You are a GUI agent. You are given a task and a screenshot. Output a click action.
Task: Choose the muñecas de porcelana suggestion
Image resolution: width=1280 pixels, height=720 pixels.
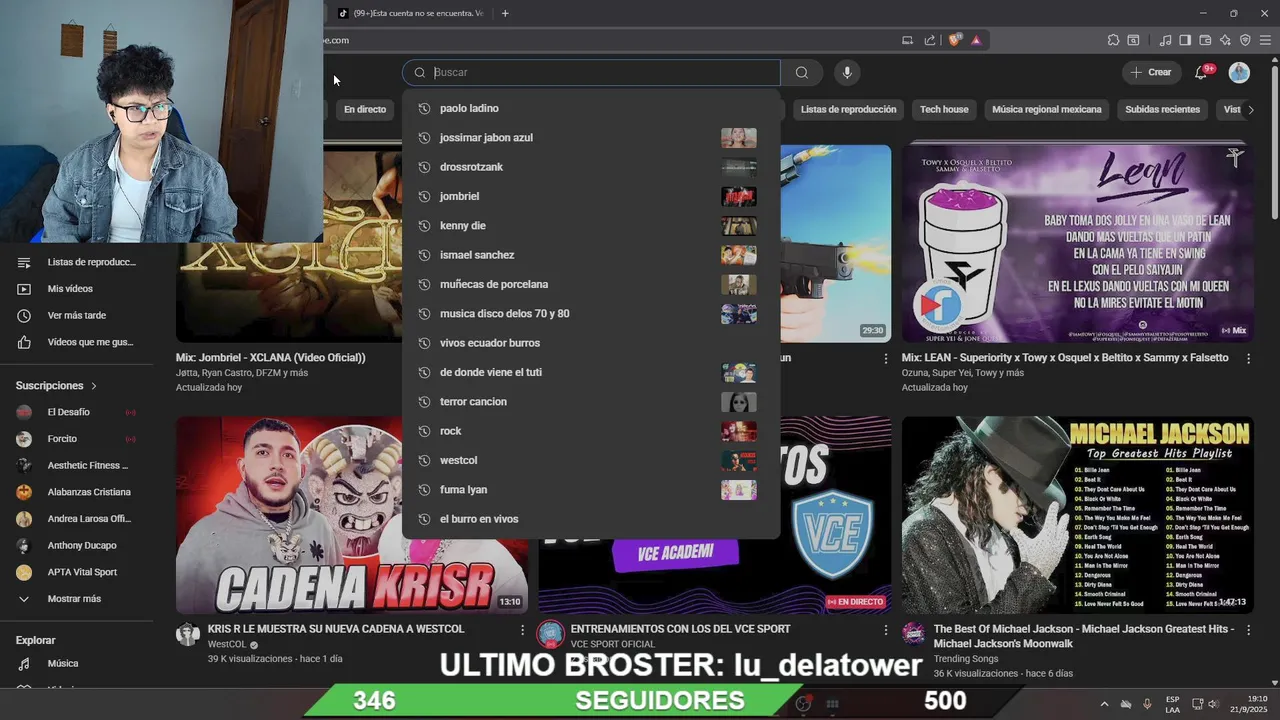591,284
